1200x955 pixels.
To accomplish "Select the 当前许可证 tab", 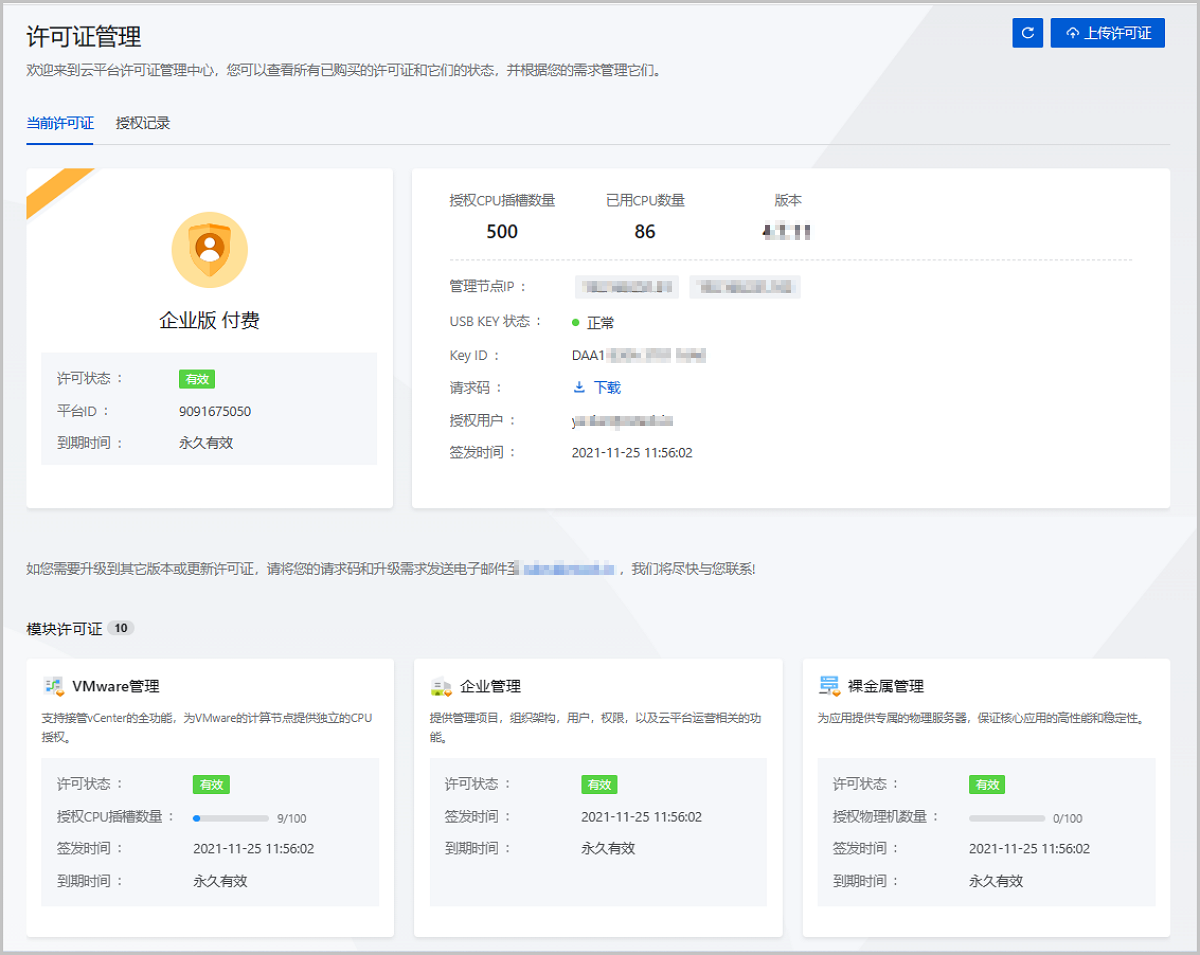I will (60, 123).
